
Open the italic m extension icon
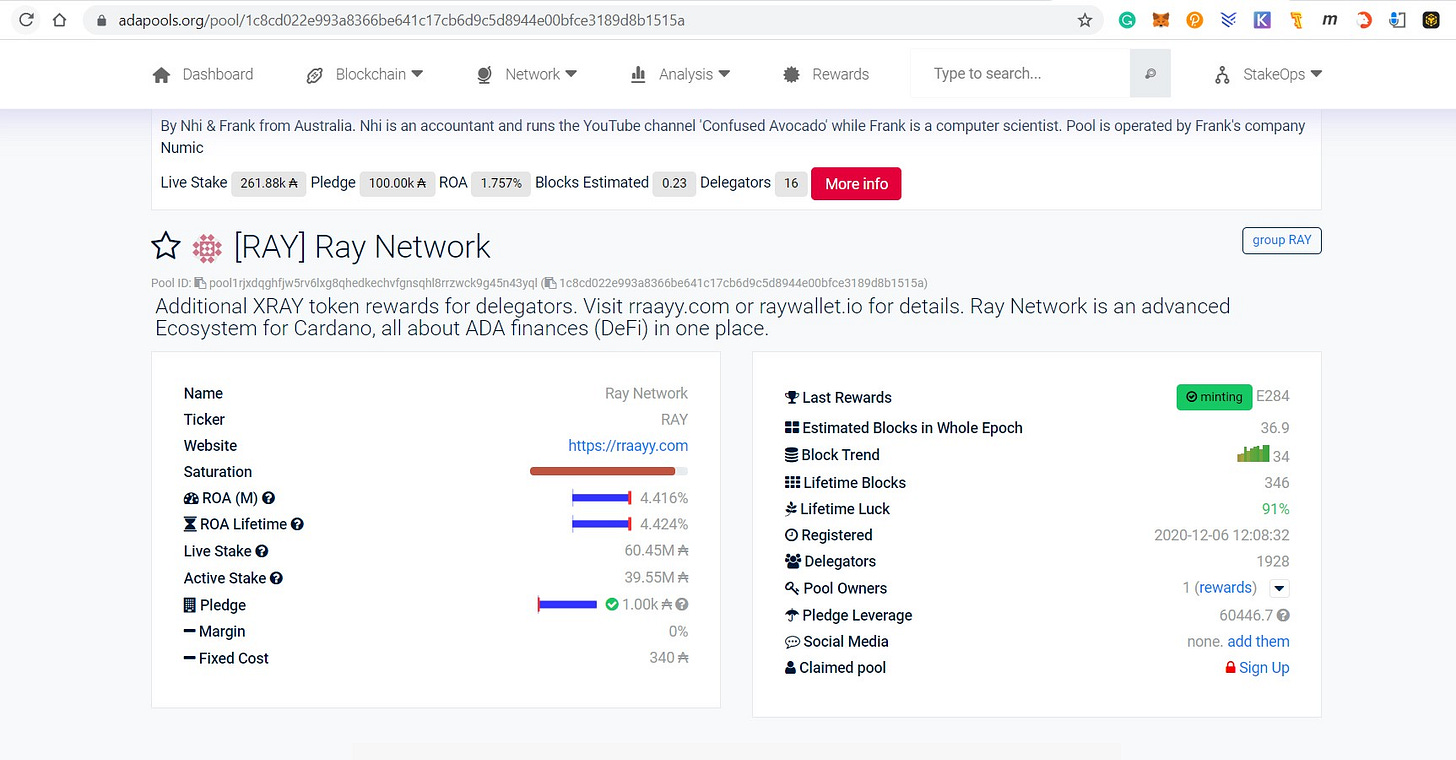(x=1330, y=20)
